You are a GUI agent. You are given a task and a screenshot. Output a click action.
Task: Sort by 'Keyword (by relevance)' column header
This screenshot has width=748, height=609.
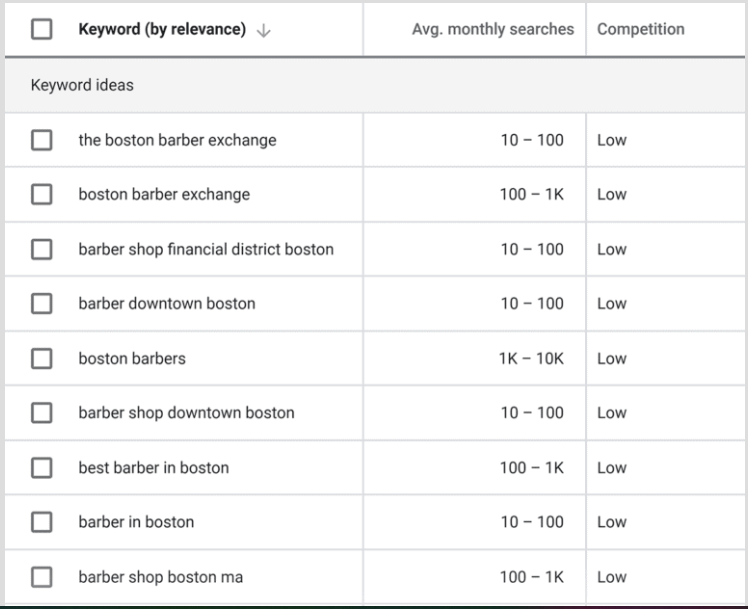click(x=162, y=30)
